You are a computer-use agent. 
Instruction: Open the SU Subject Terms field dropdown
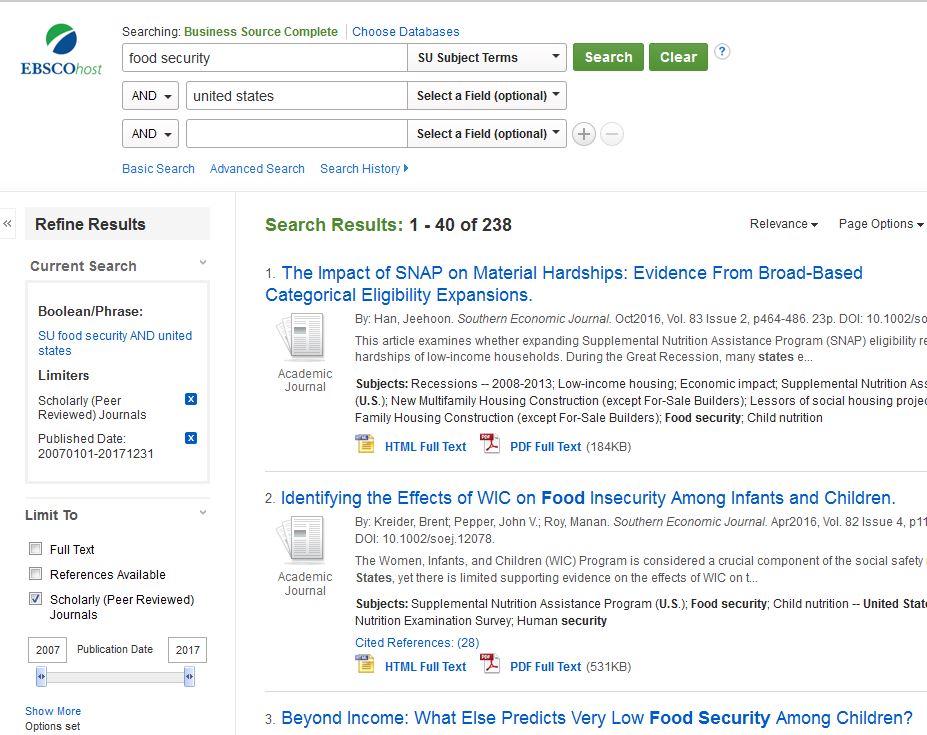tap(487, 57)
